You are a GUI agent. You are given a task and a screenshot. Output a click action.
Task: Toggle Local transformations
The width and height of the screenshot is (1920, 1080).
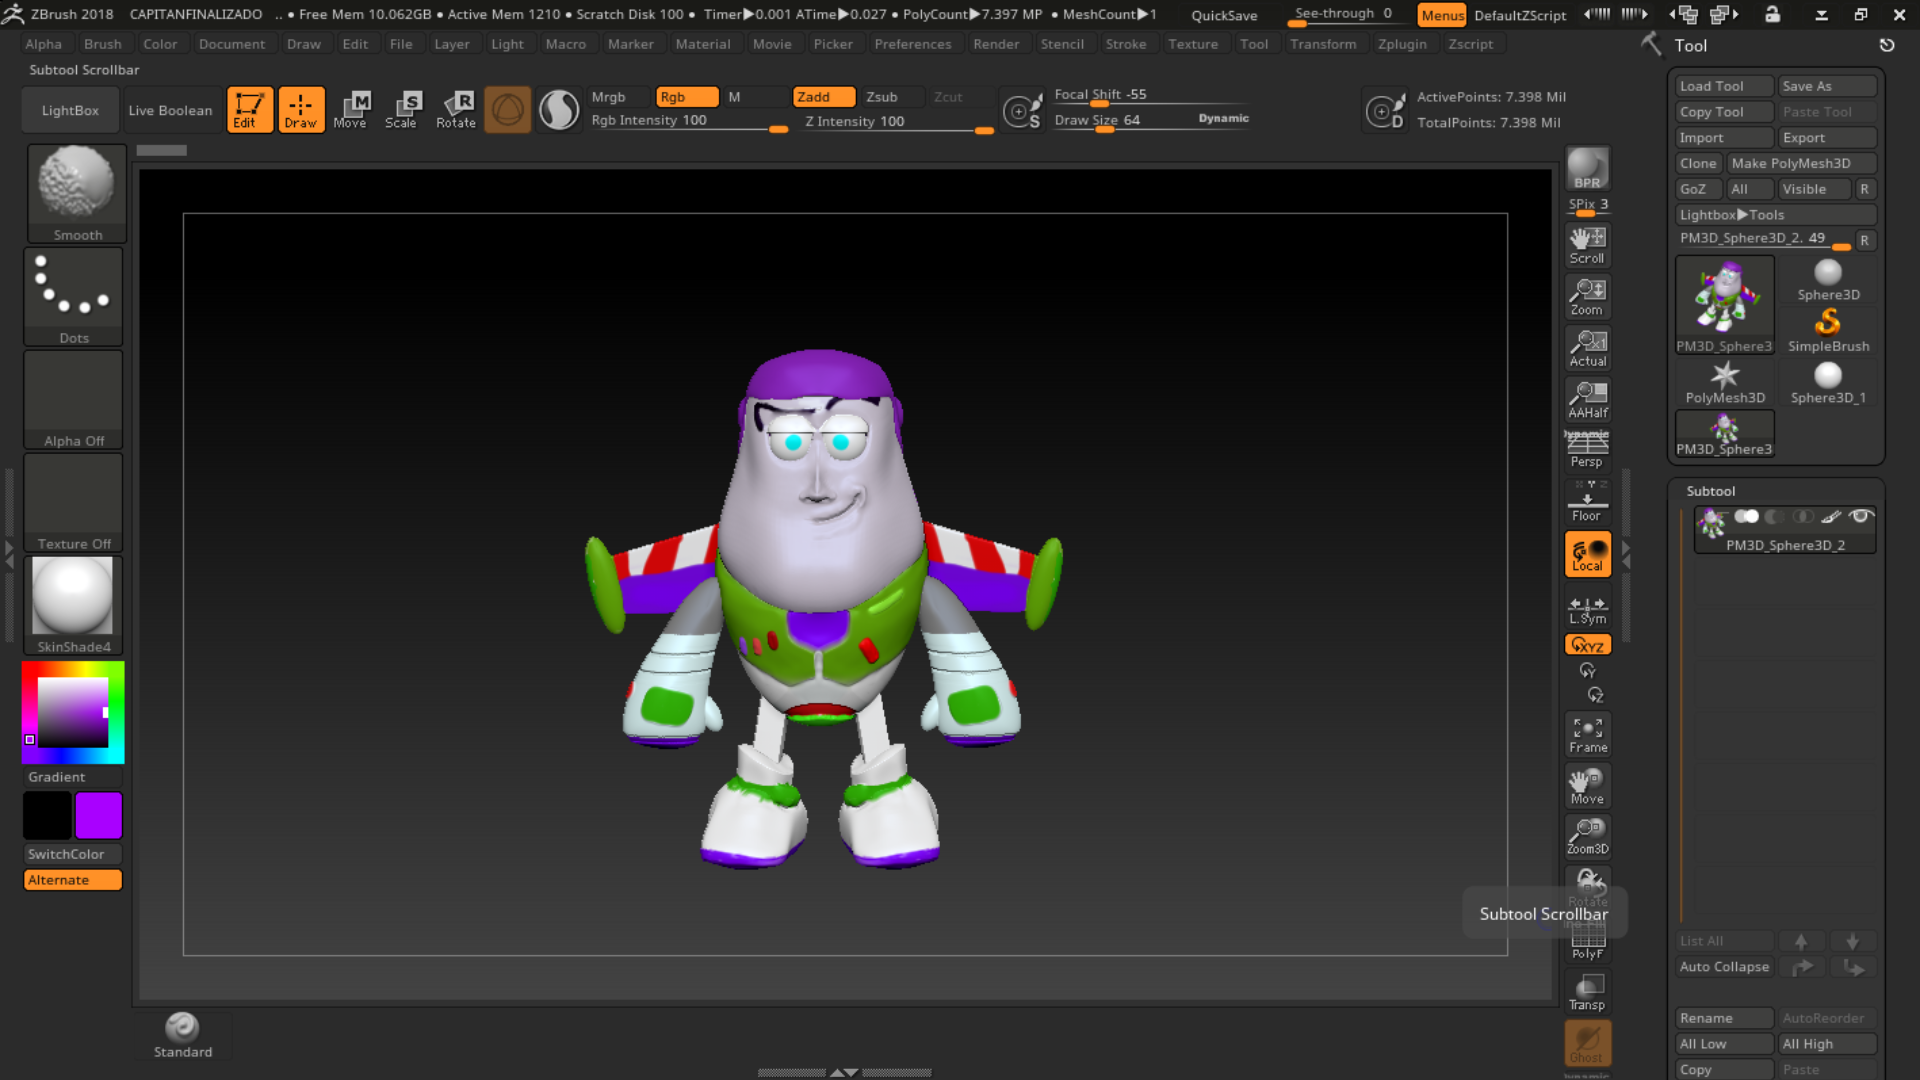[1587, 554]
